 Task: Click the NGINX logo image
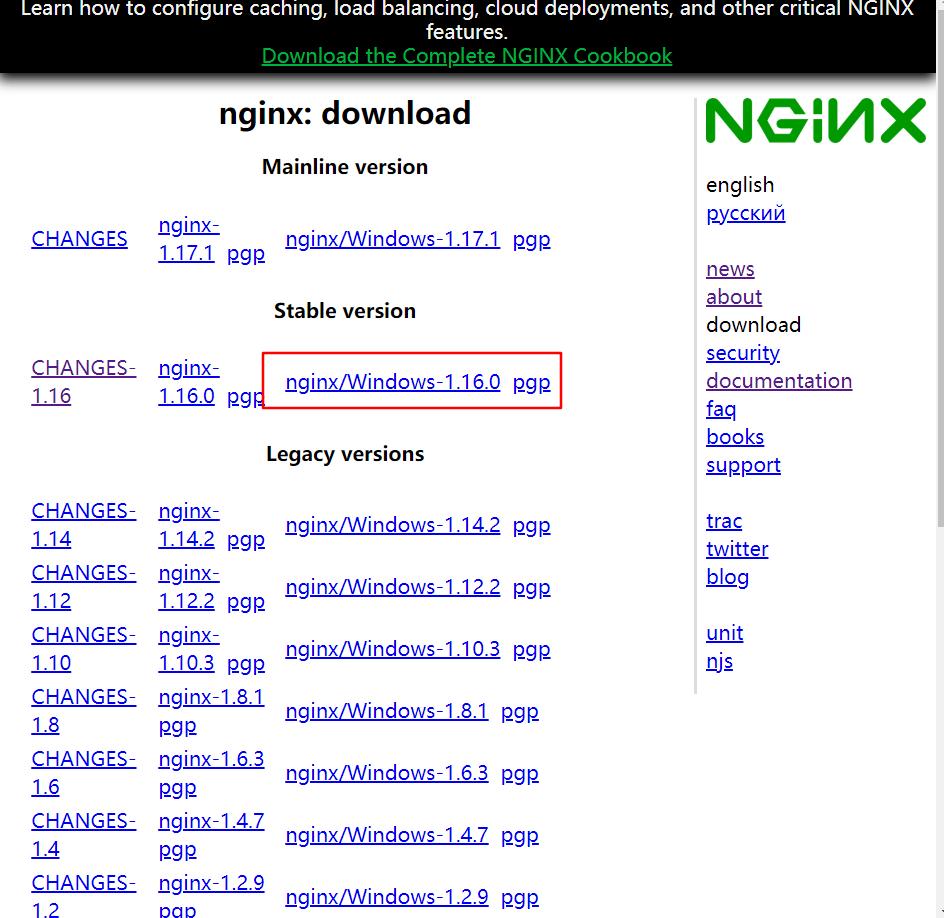pyautogui.click(x=815, y=120)
